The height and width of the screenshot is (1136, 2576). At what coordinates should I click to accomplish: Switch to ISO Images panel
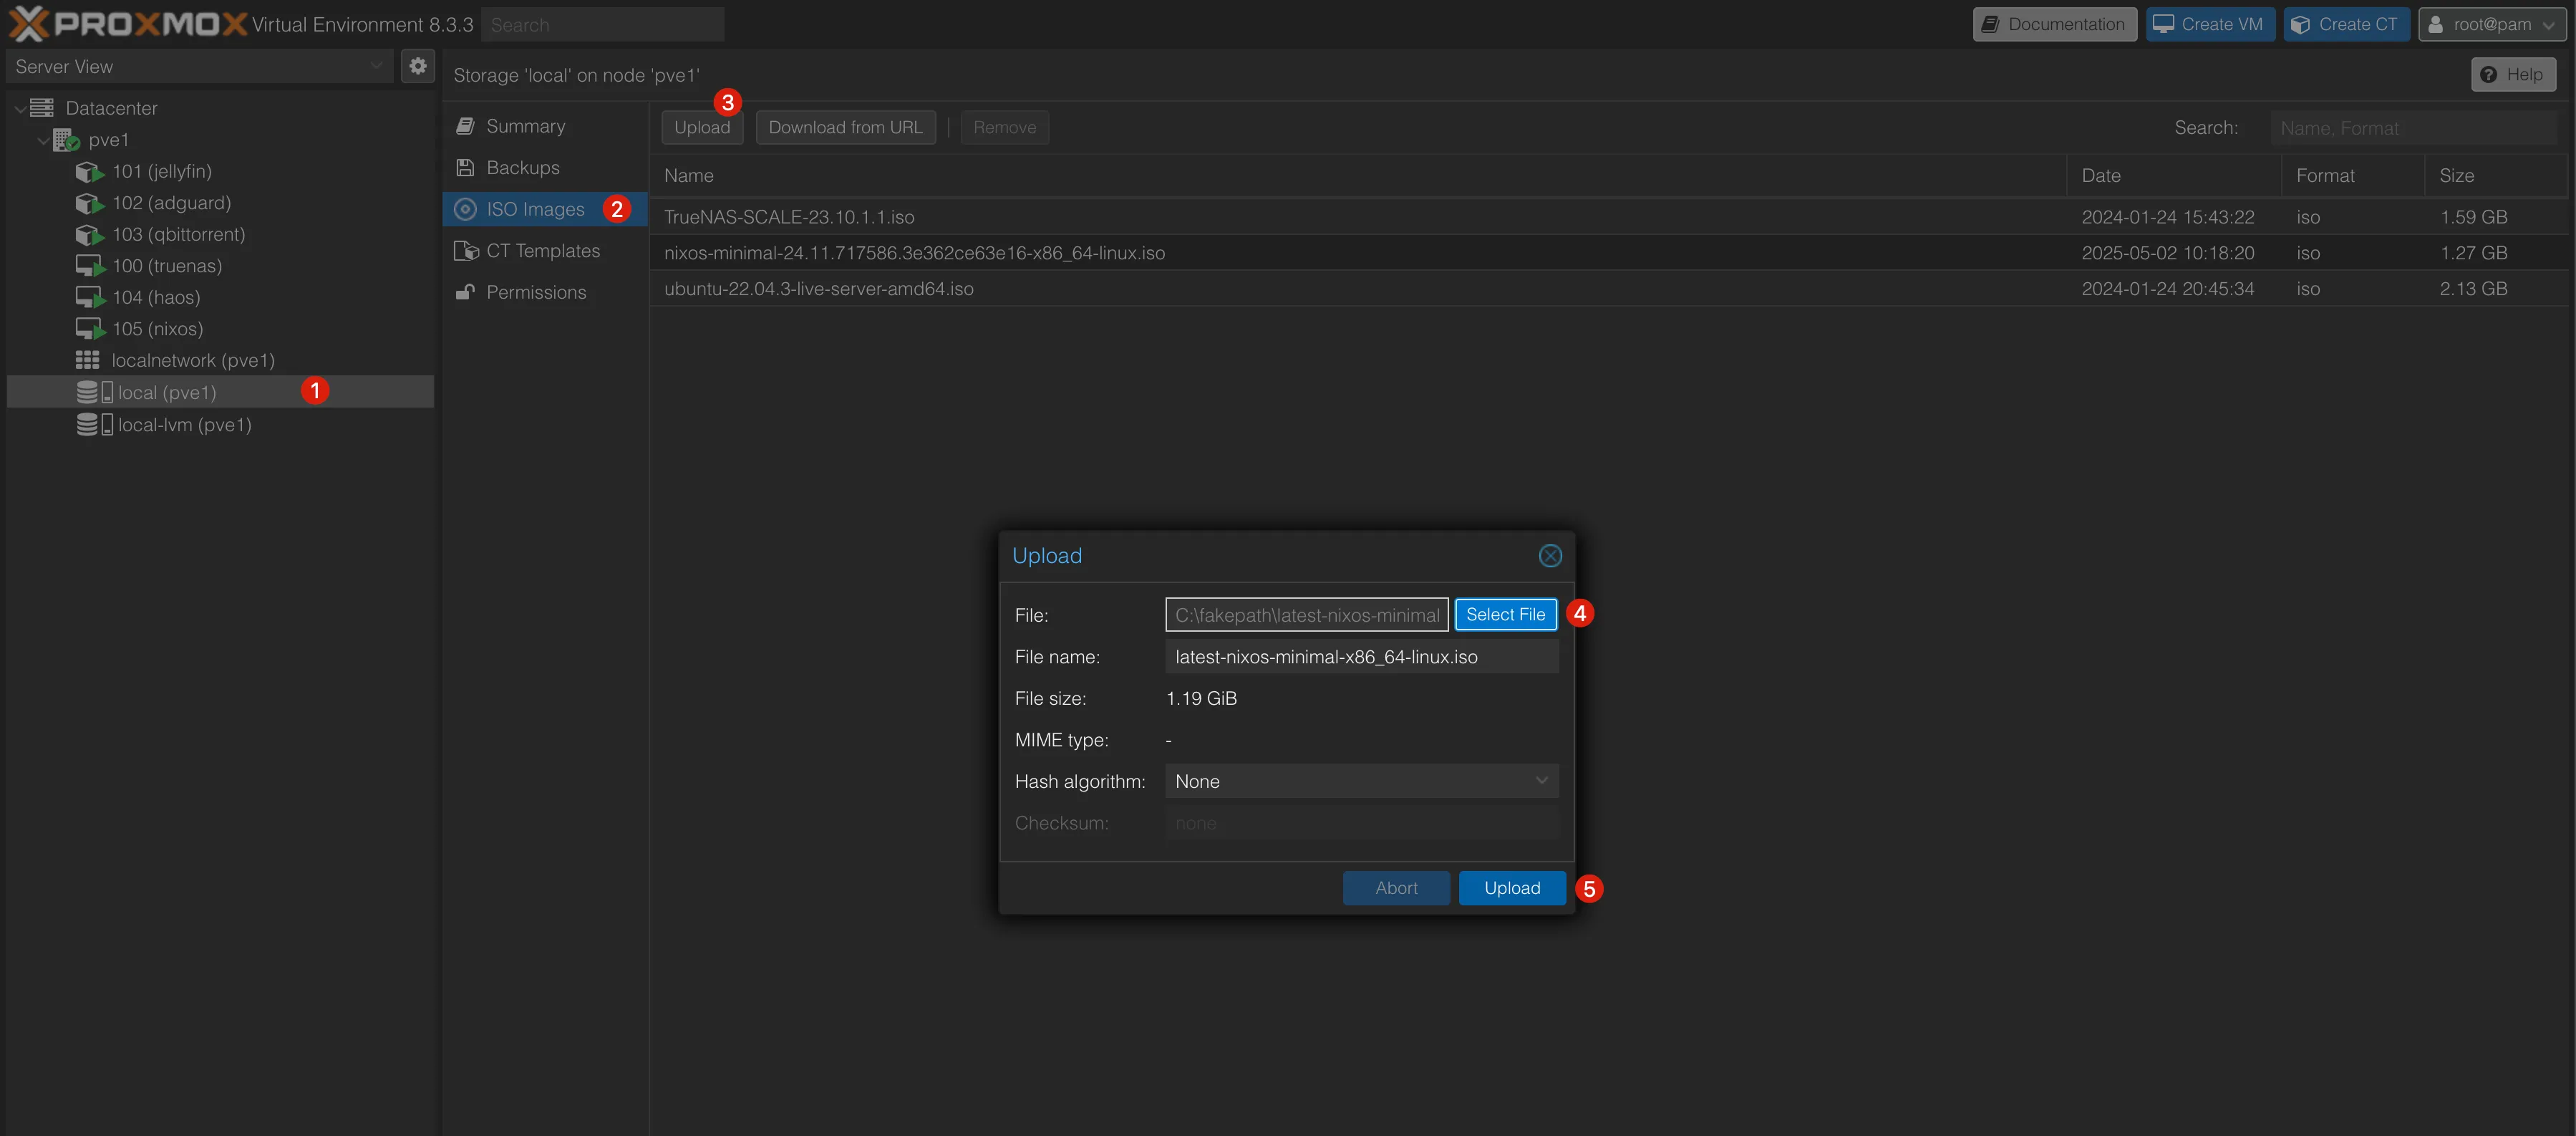[x=546, y=209]
